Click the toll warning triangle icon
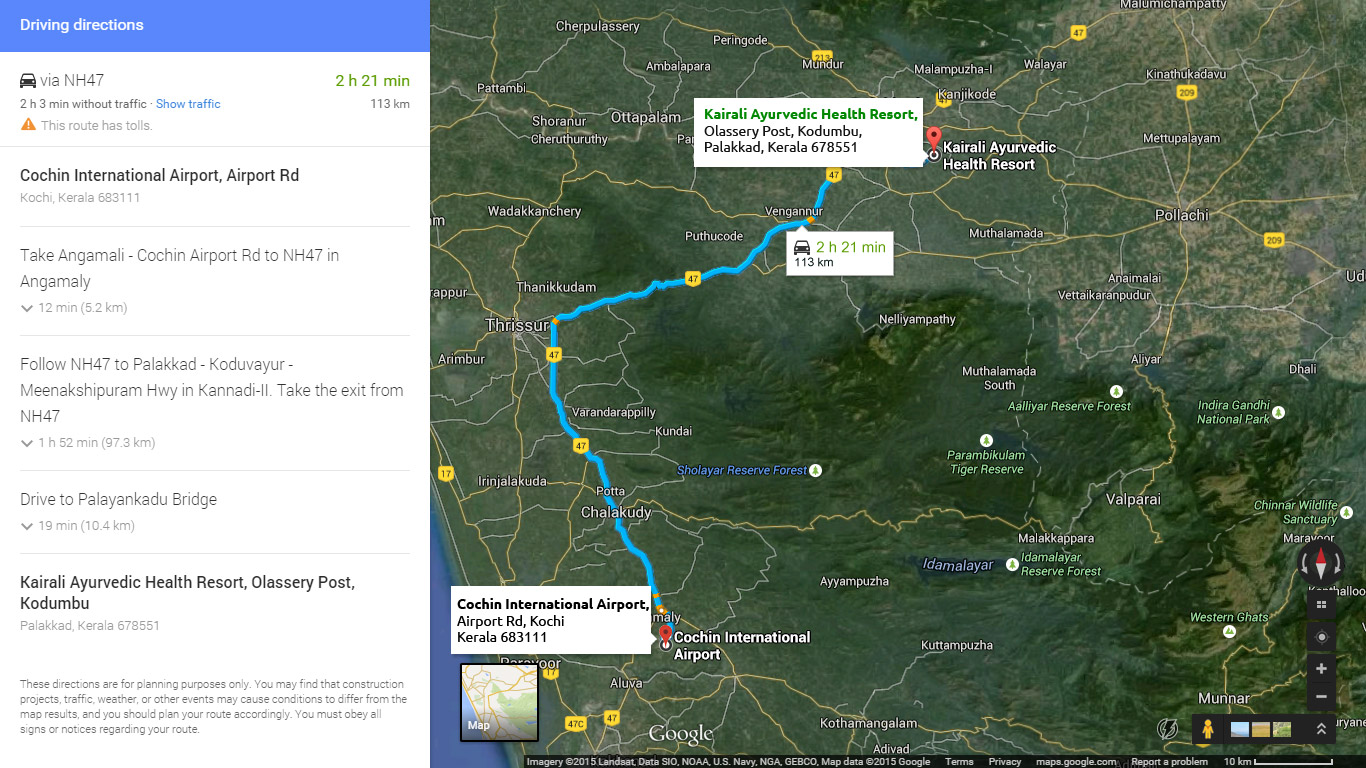1366x768 pixels. coord(28,125)
